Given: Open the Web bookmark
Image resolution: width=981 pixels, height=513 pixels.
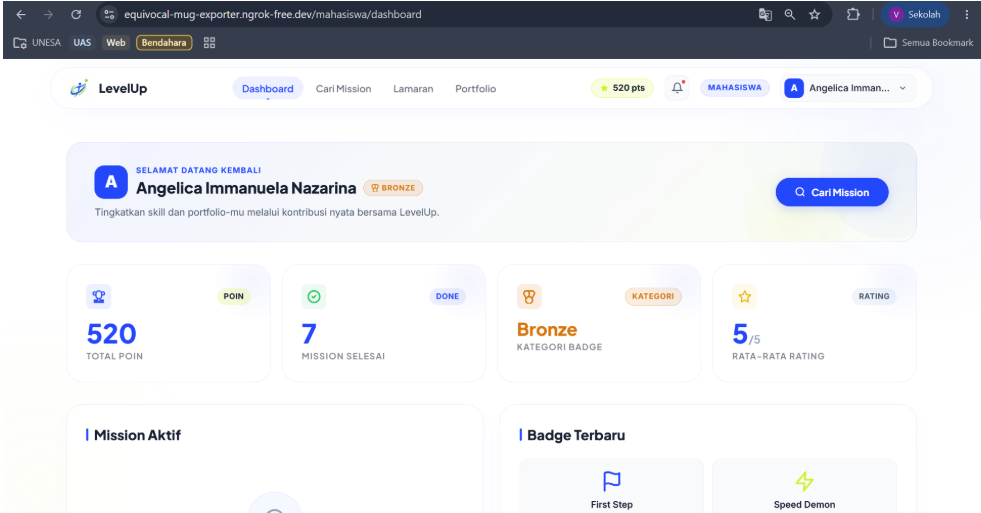Looking at the screenshot, I should [116, 43].
